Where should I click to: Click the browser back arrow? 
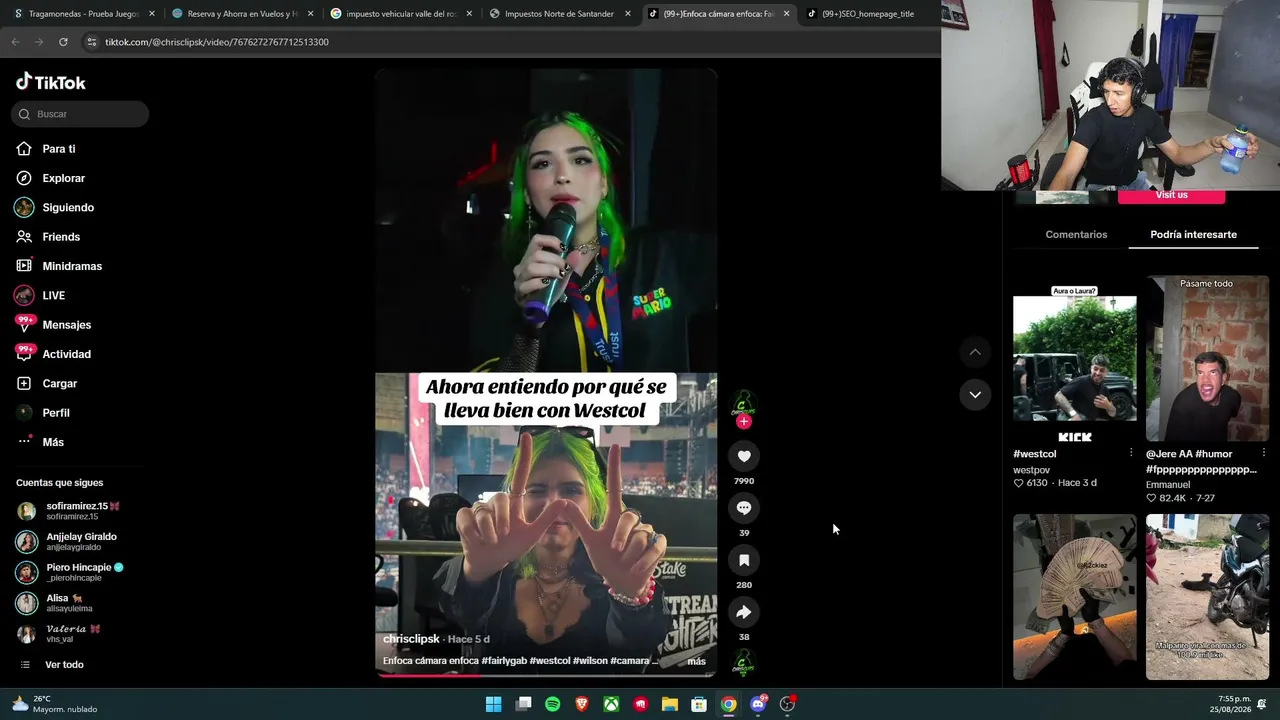(15, 42)
